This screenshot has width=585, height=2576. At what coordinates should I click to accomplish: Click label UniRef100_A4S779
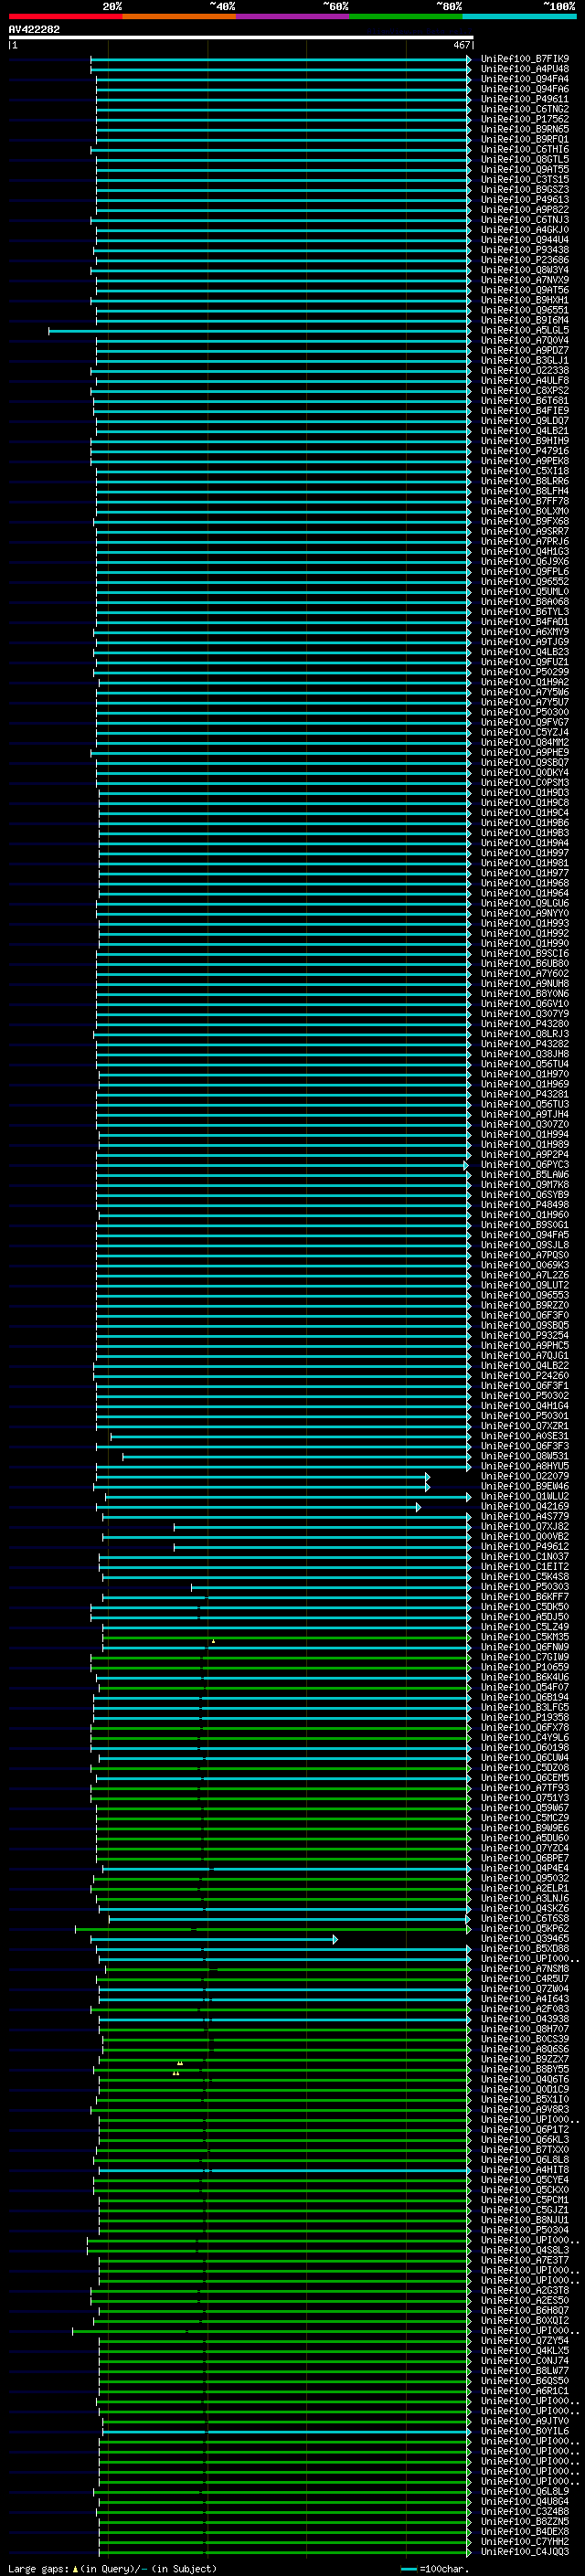coord(525,1516)
